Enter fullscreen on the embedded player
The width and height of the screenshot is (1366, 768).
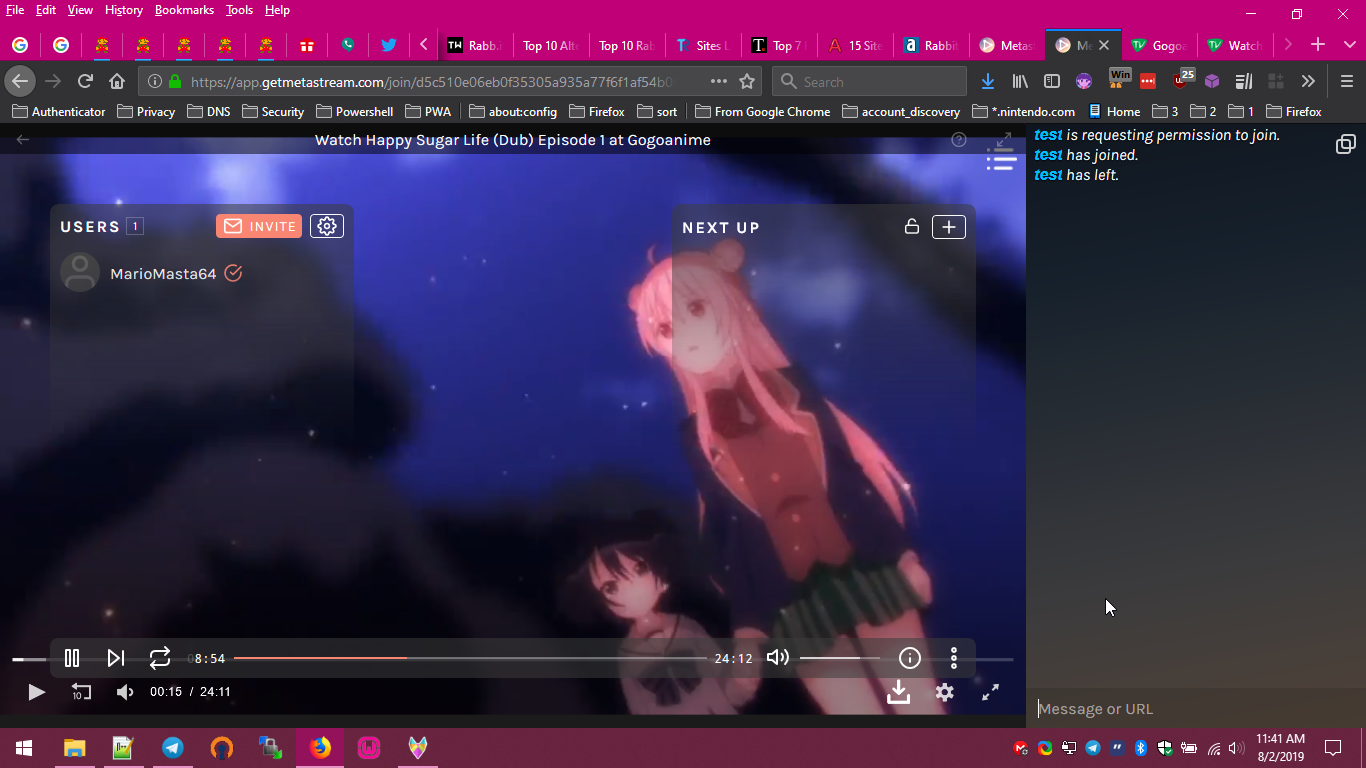pos(990,692)
